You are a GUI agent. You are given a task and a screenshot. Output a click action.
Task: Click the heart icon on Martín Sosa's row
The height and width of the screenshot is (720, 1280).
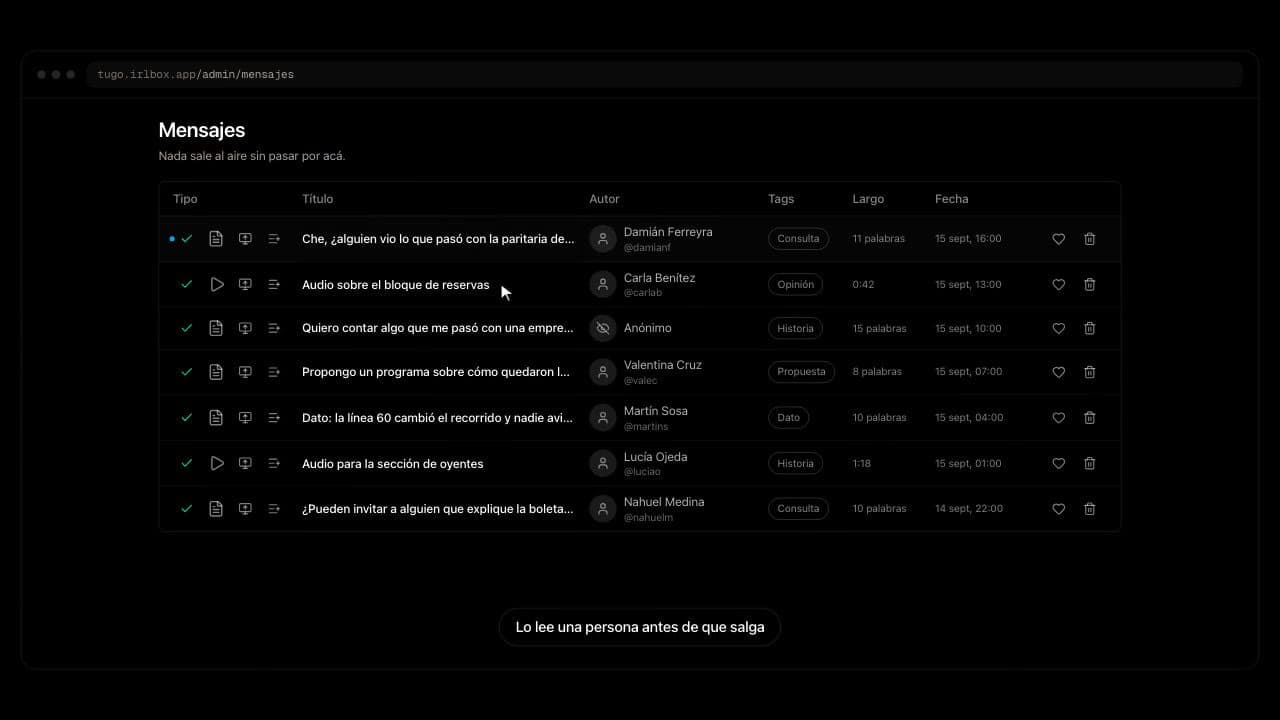point(1058,418)
